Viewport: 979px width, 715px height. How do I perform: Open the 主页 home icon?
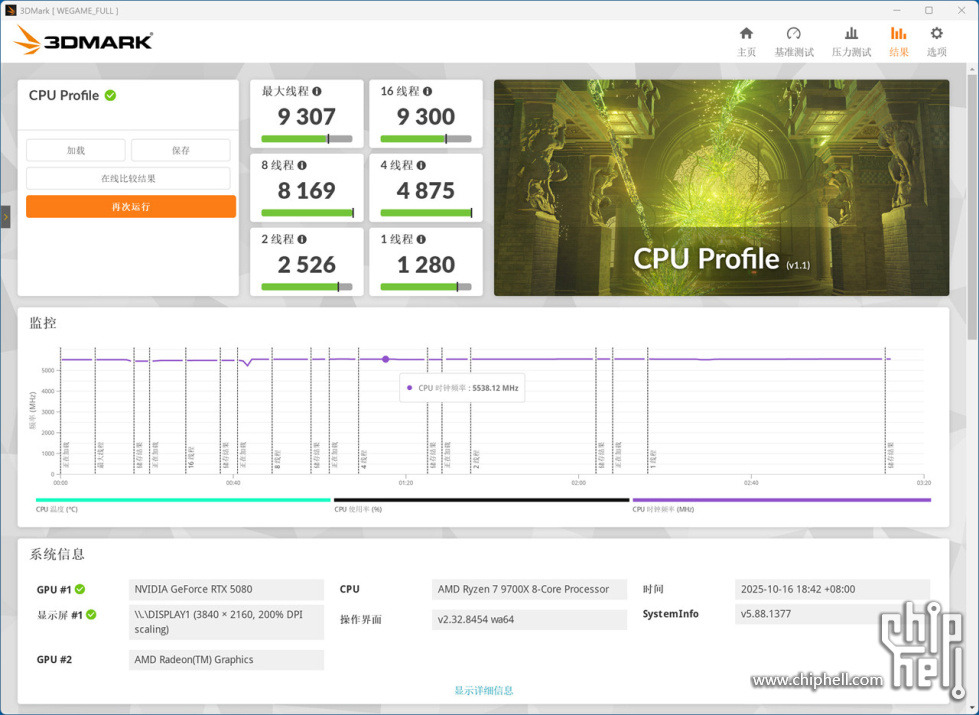click(x=746, y=35)
